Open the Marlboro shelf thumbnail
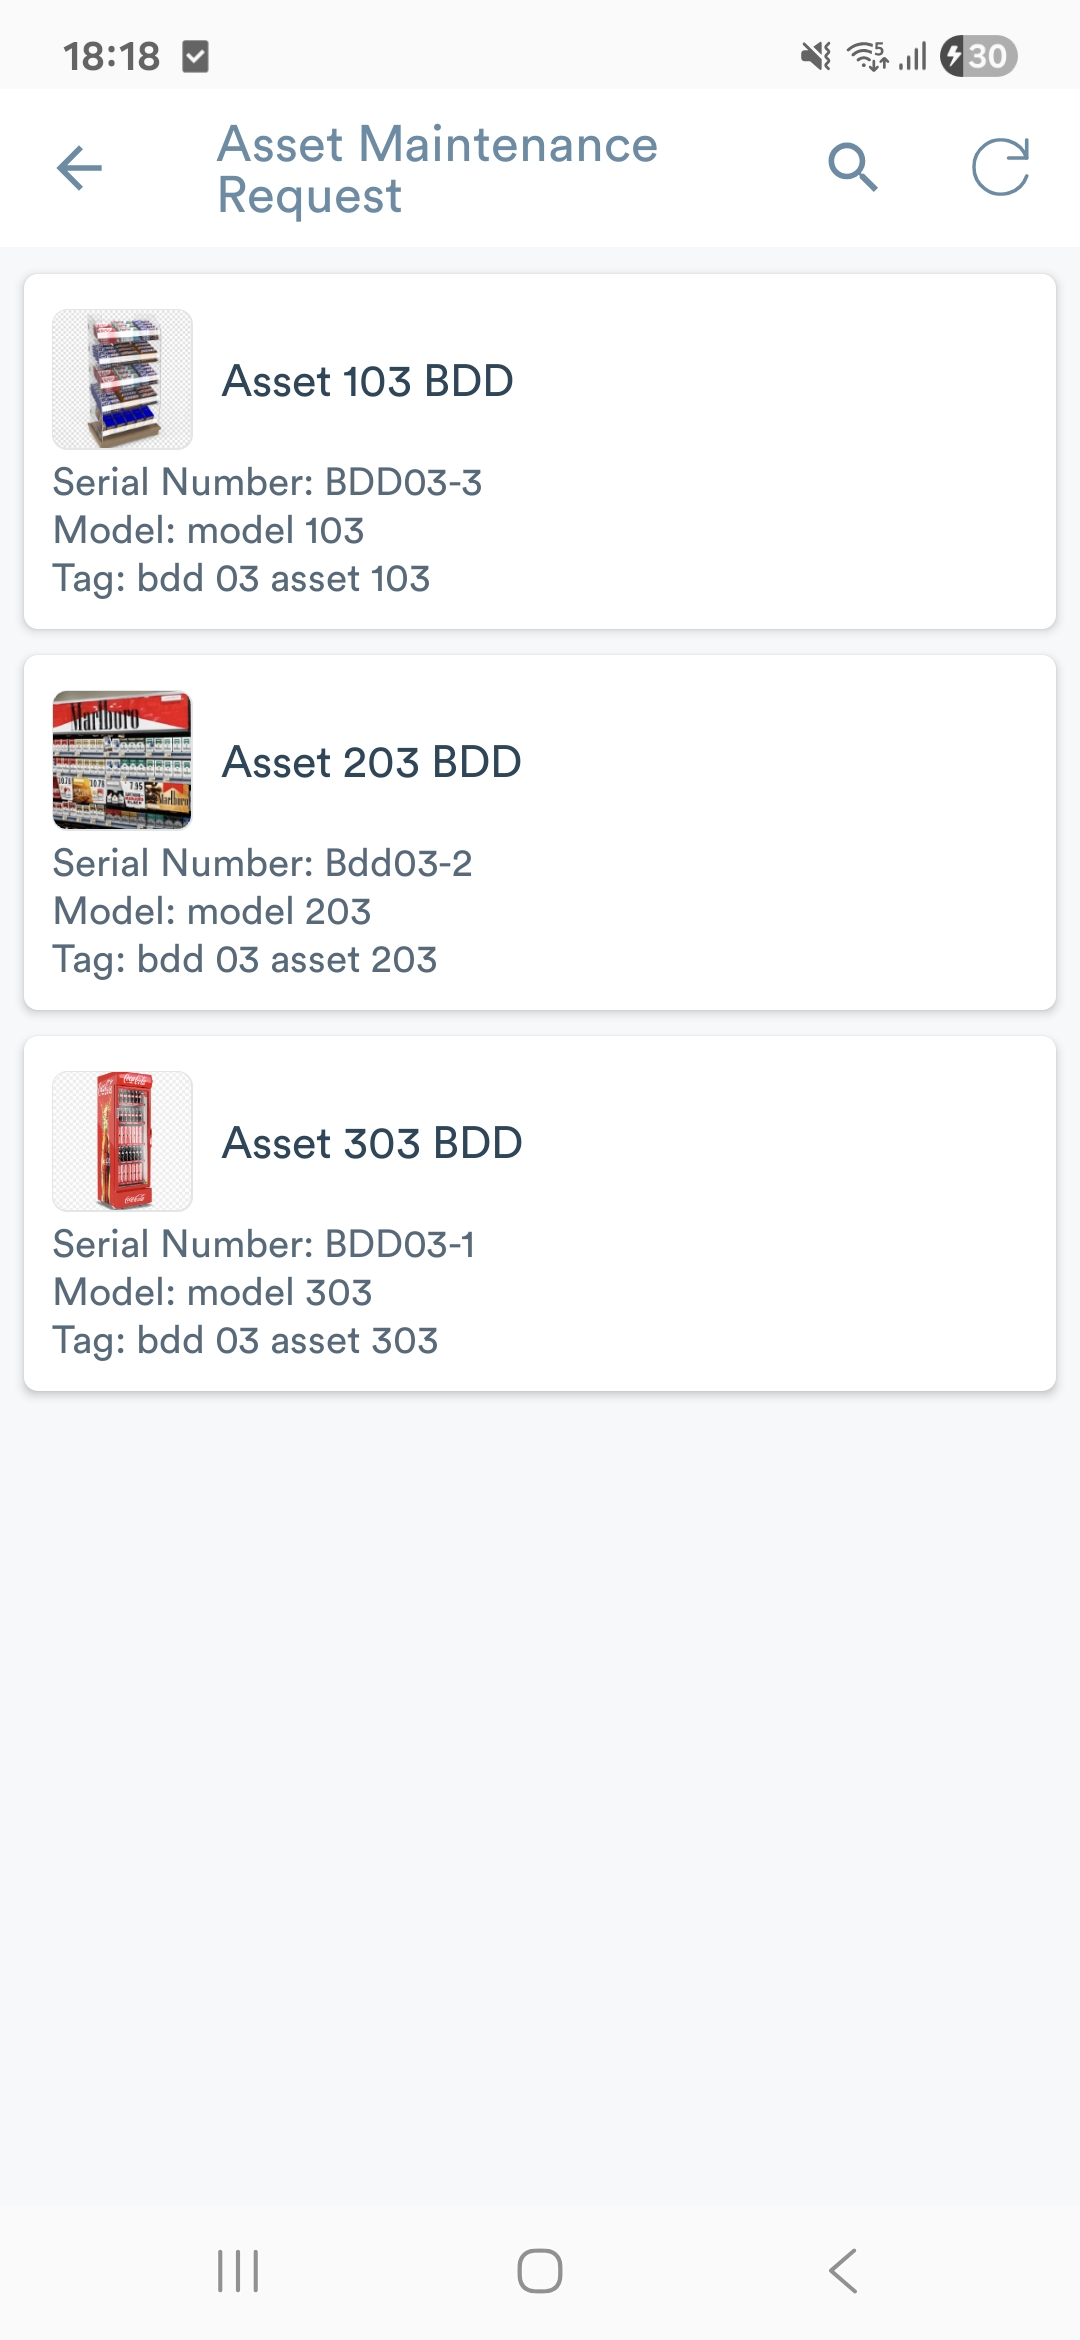Image resolution: width=1080 pixels, height=2340 pixels. point(122,760)
